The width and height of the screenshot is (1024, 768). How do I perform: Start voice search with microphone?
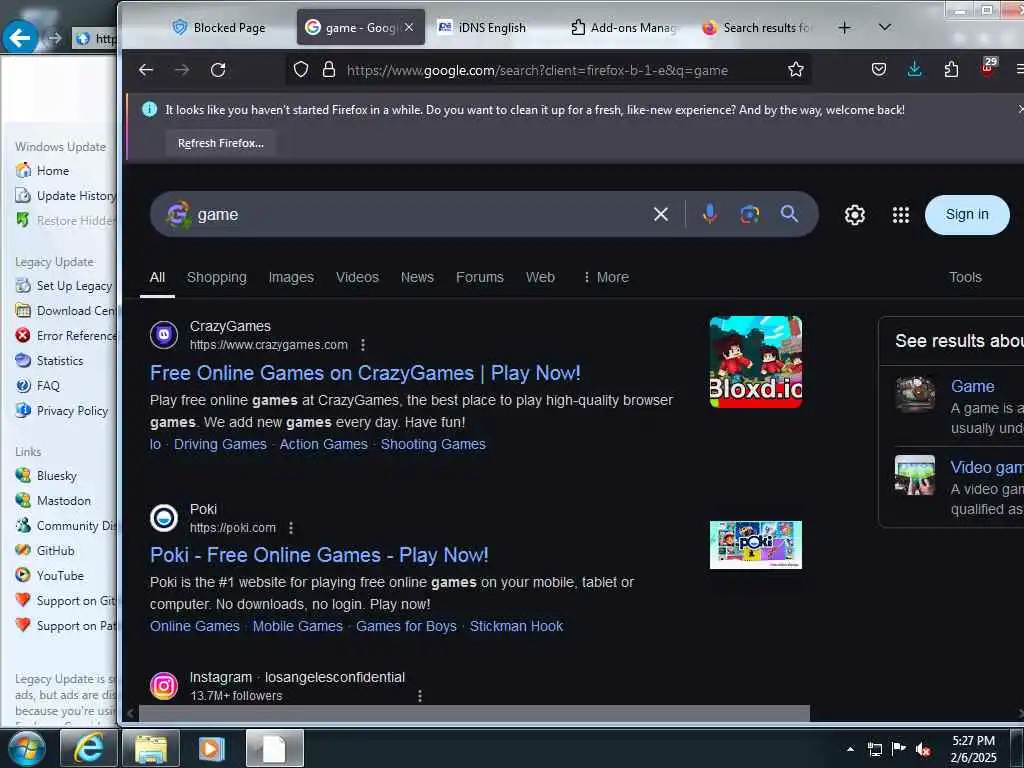(x=710, y=214)
